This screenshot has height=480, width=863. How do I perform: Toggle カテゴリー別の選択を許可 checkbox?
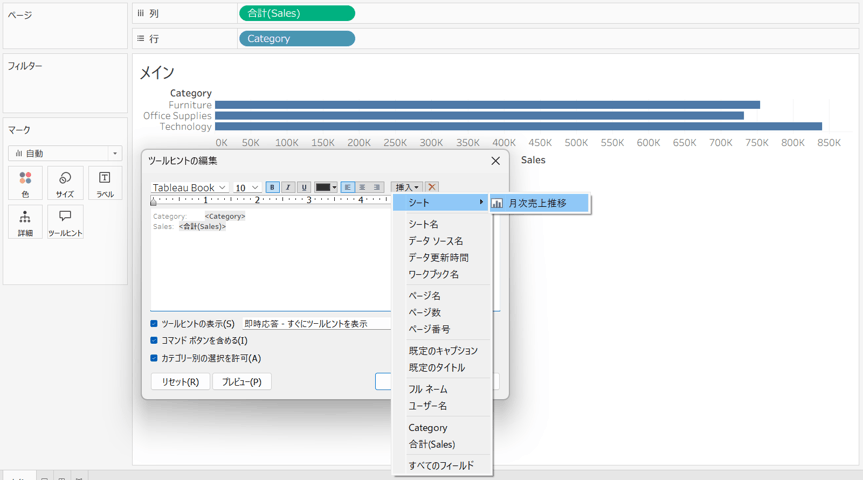pos(154,358)
